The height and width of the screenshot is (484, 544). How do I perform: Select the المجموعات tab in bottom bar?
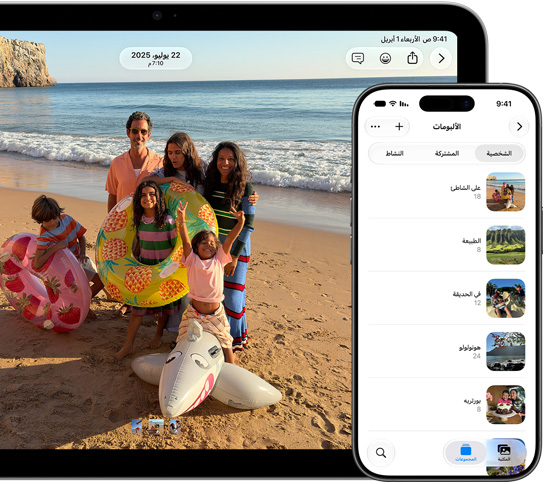click(466, 453)
